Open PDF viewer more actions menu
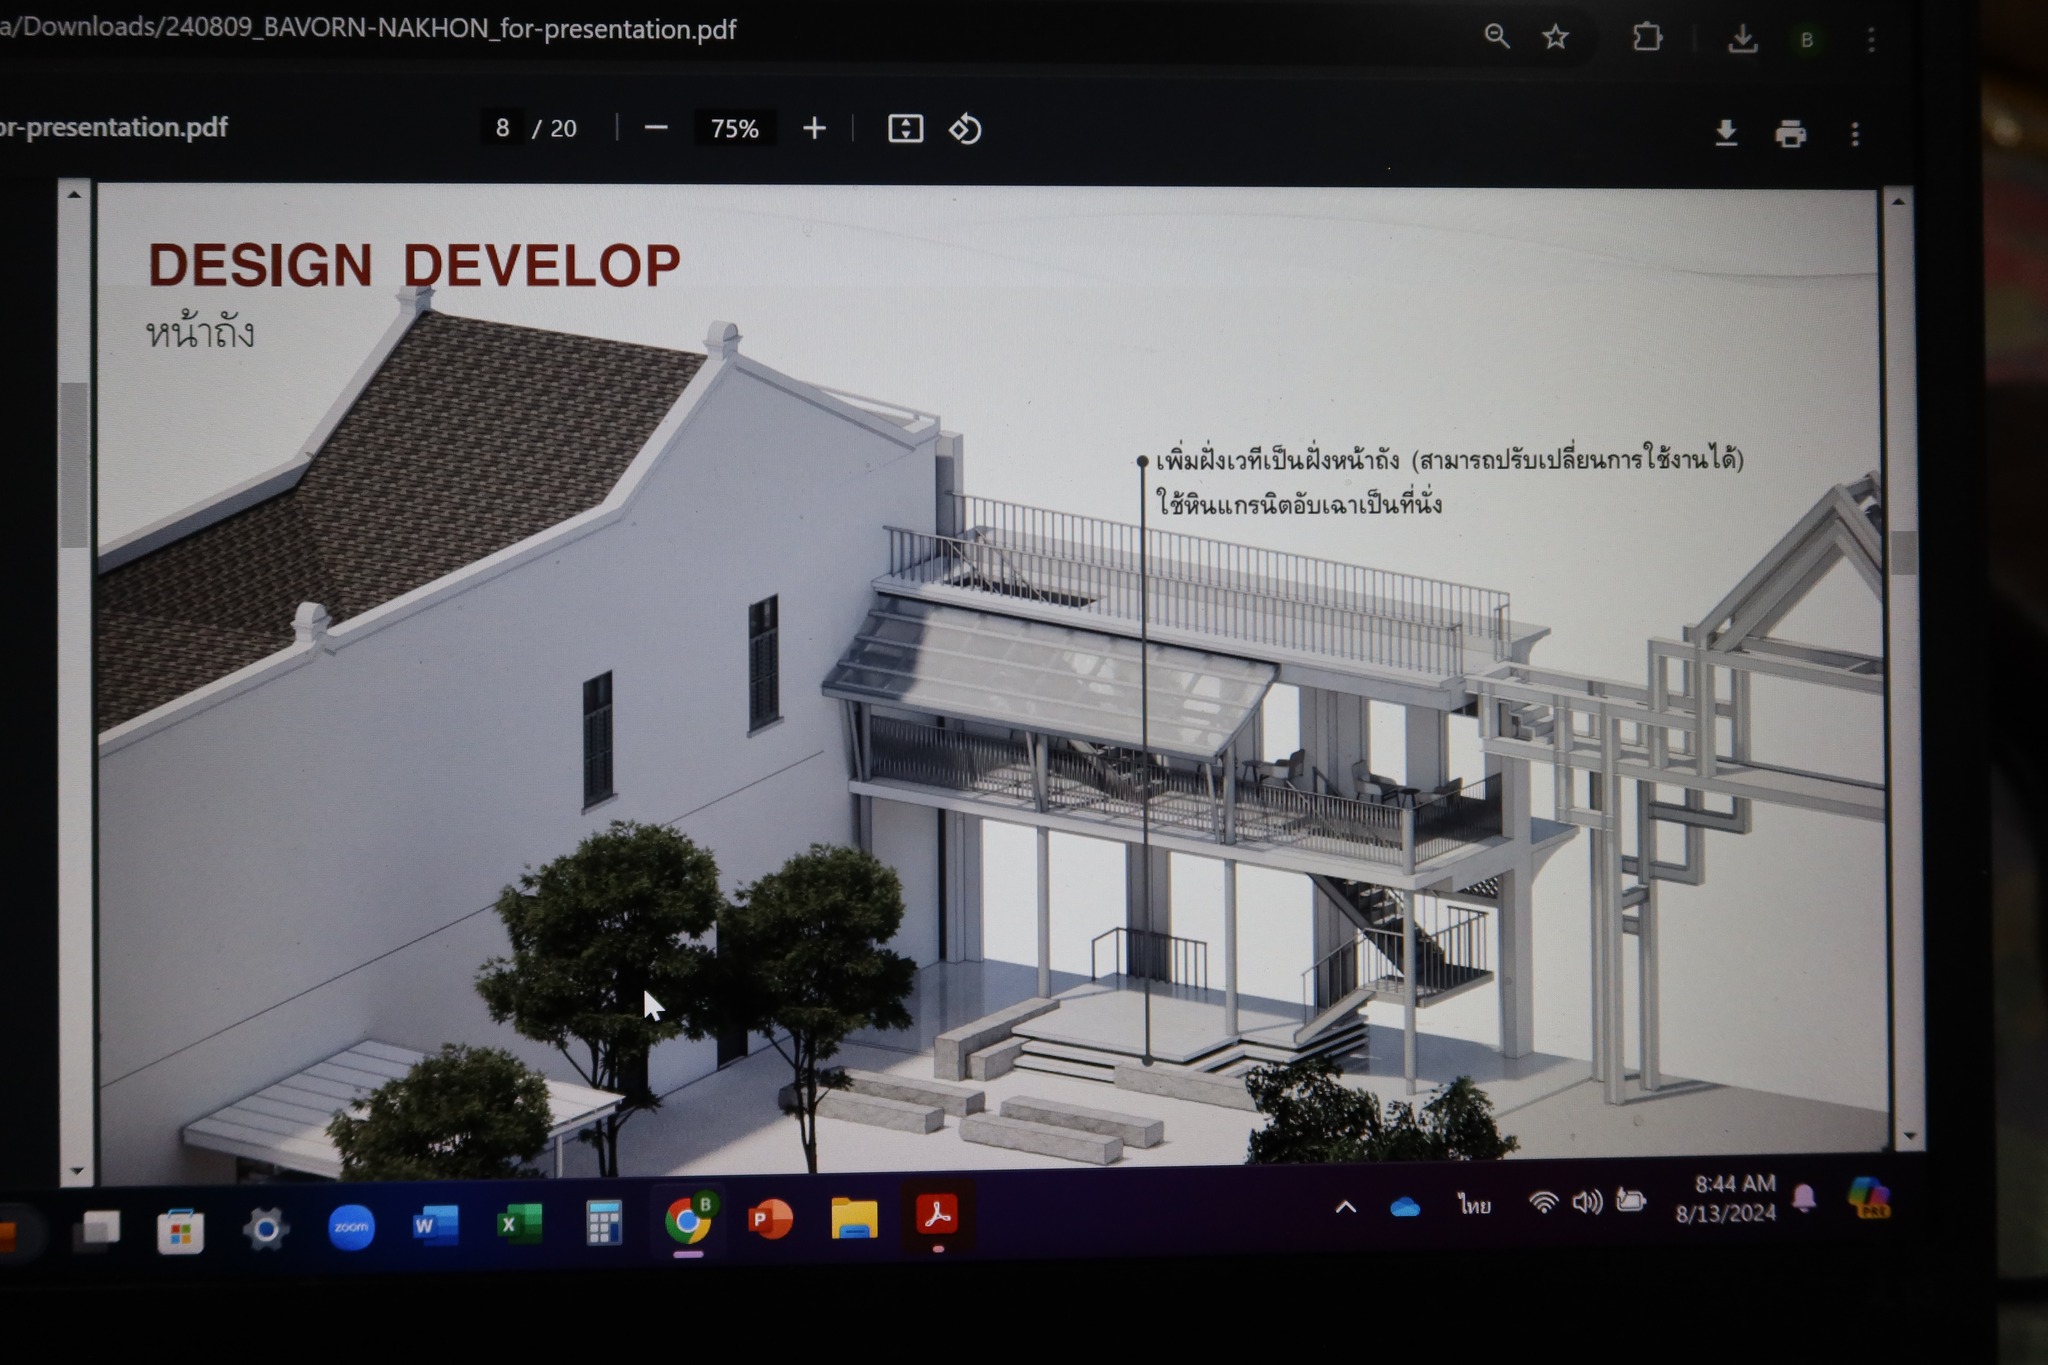Screen dimensions: 2048x1365 [1855, 134]
